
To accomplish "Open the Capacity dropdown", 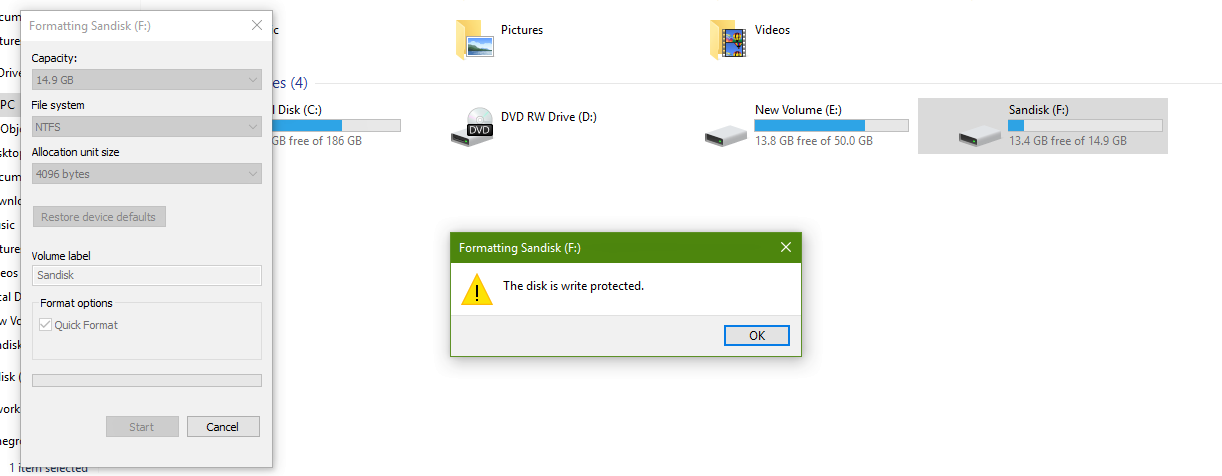I will pyautogui.click(x=146, y=79).
